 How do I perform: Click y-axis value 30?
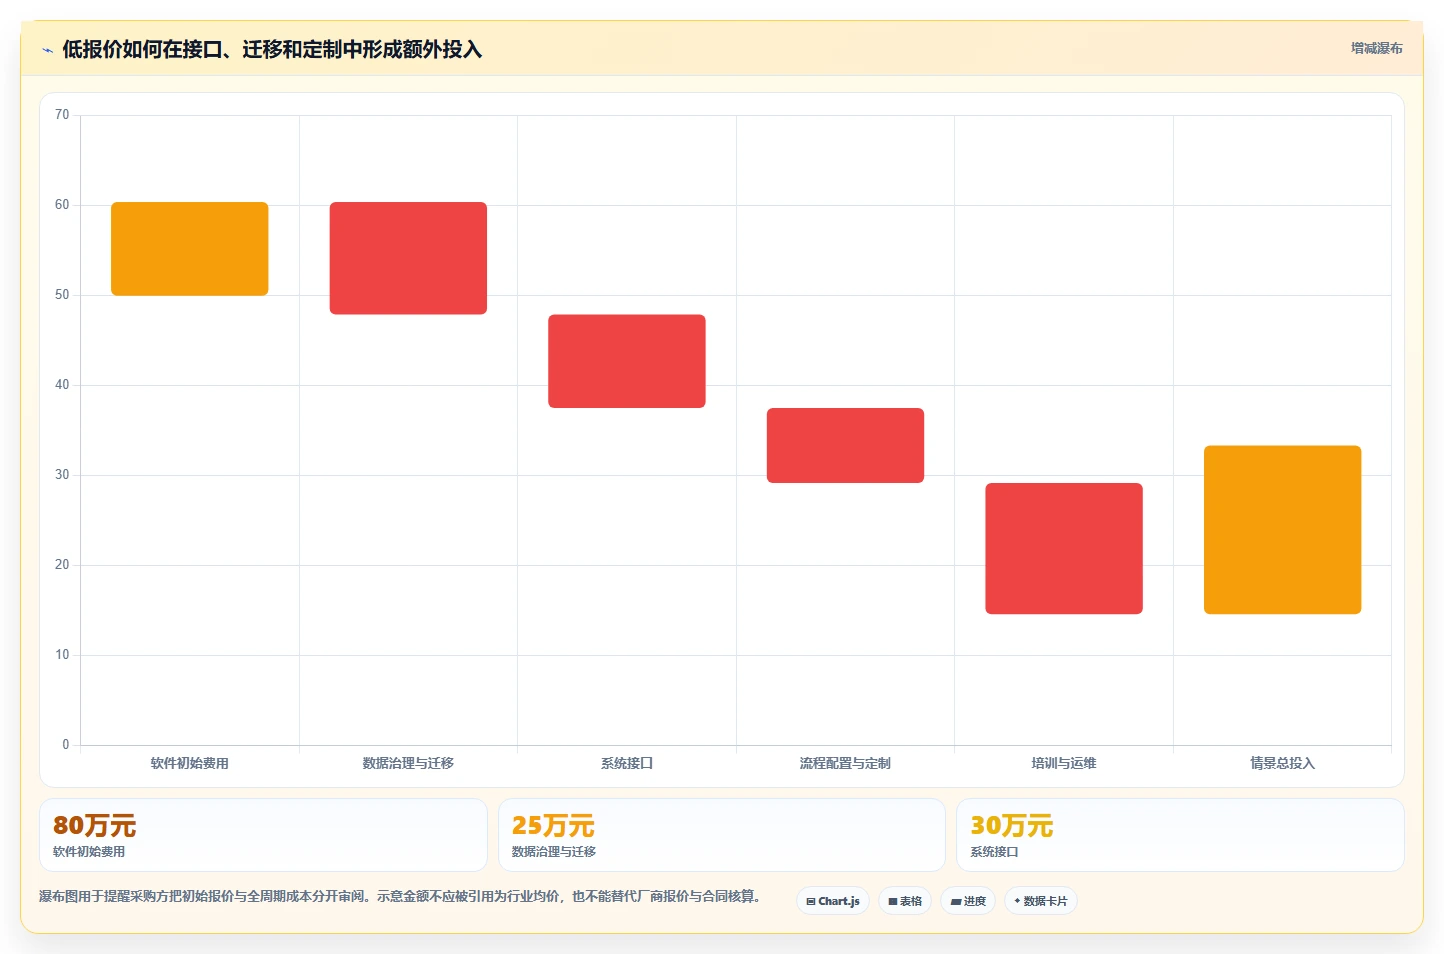62,475
